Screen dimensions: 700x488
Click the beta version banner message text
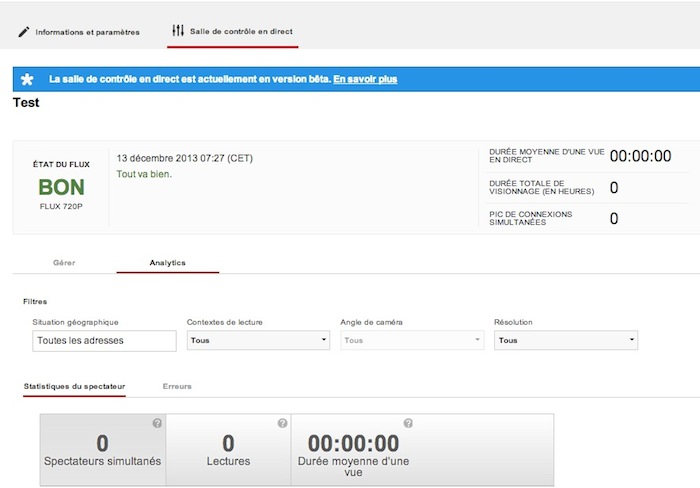coord(190,79)
